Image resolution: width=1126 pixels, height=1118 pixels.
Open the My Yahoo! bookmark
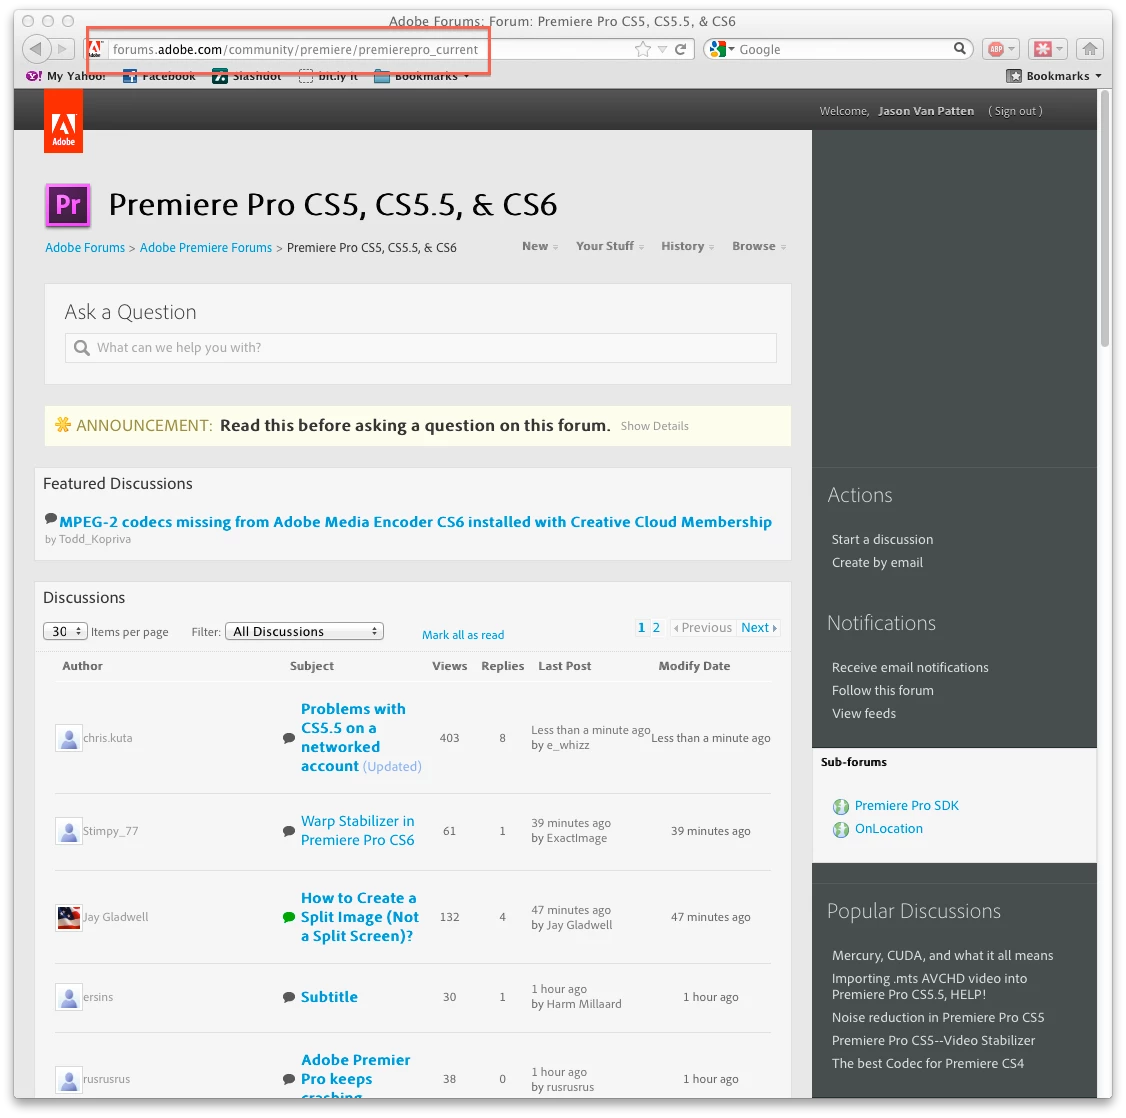coord(65,76)
